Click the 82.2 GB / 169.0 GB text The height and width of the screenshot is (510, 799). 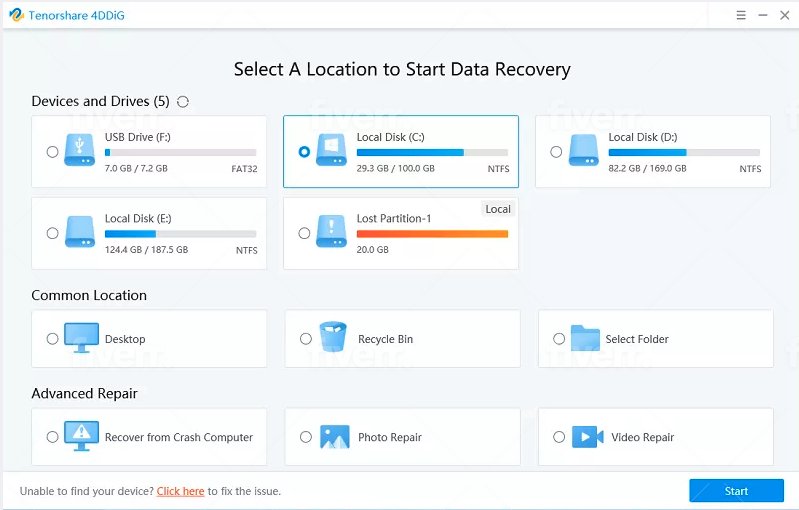[x=647, y=168]
